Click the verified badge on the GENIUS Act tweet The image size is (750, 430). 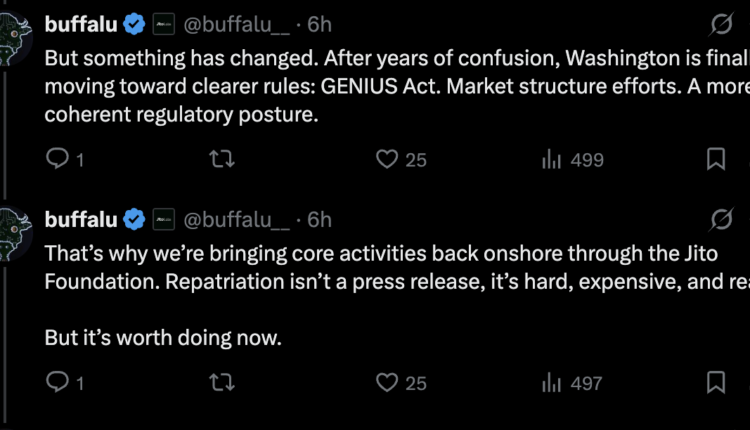135,21
